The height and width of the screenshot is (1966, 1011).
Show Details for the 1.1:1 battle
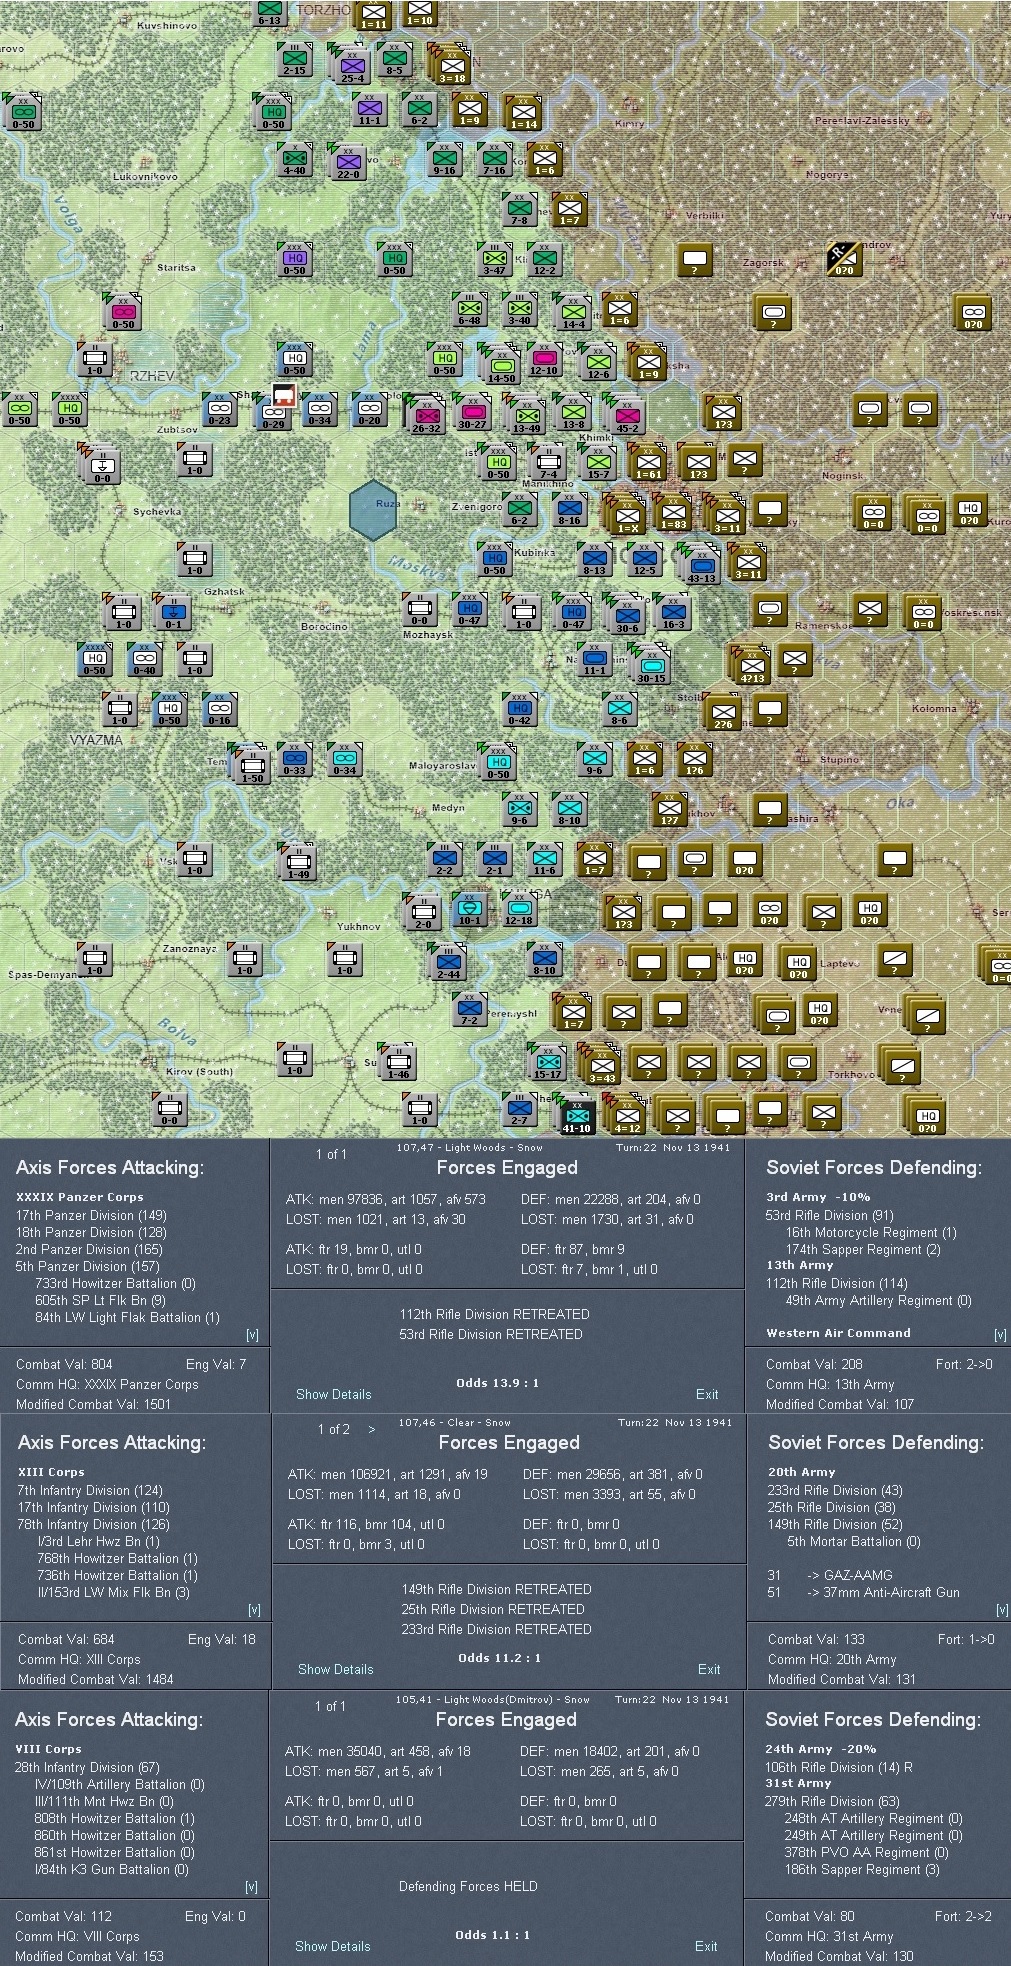[x=332, y=1946]
